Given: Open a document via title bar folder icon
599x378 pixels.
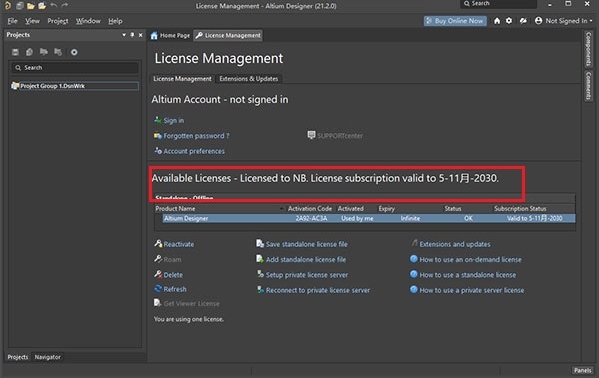Looking at the screenshot, I should coord(31,6).
